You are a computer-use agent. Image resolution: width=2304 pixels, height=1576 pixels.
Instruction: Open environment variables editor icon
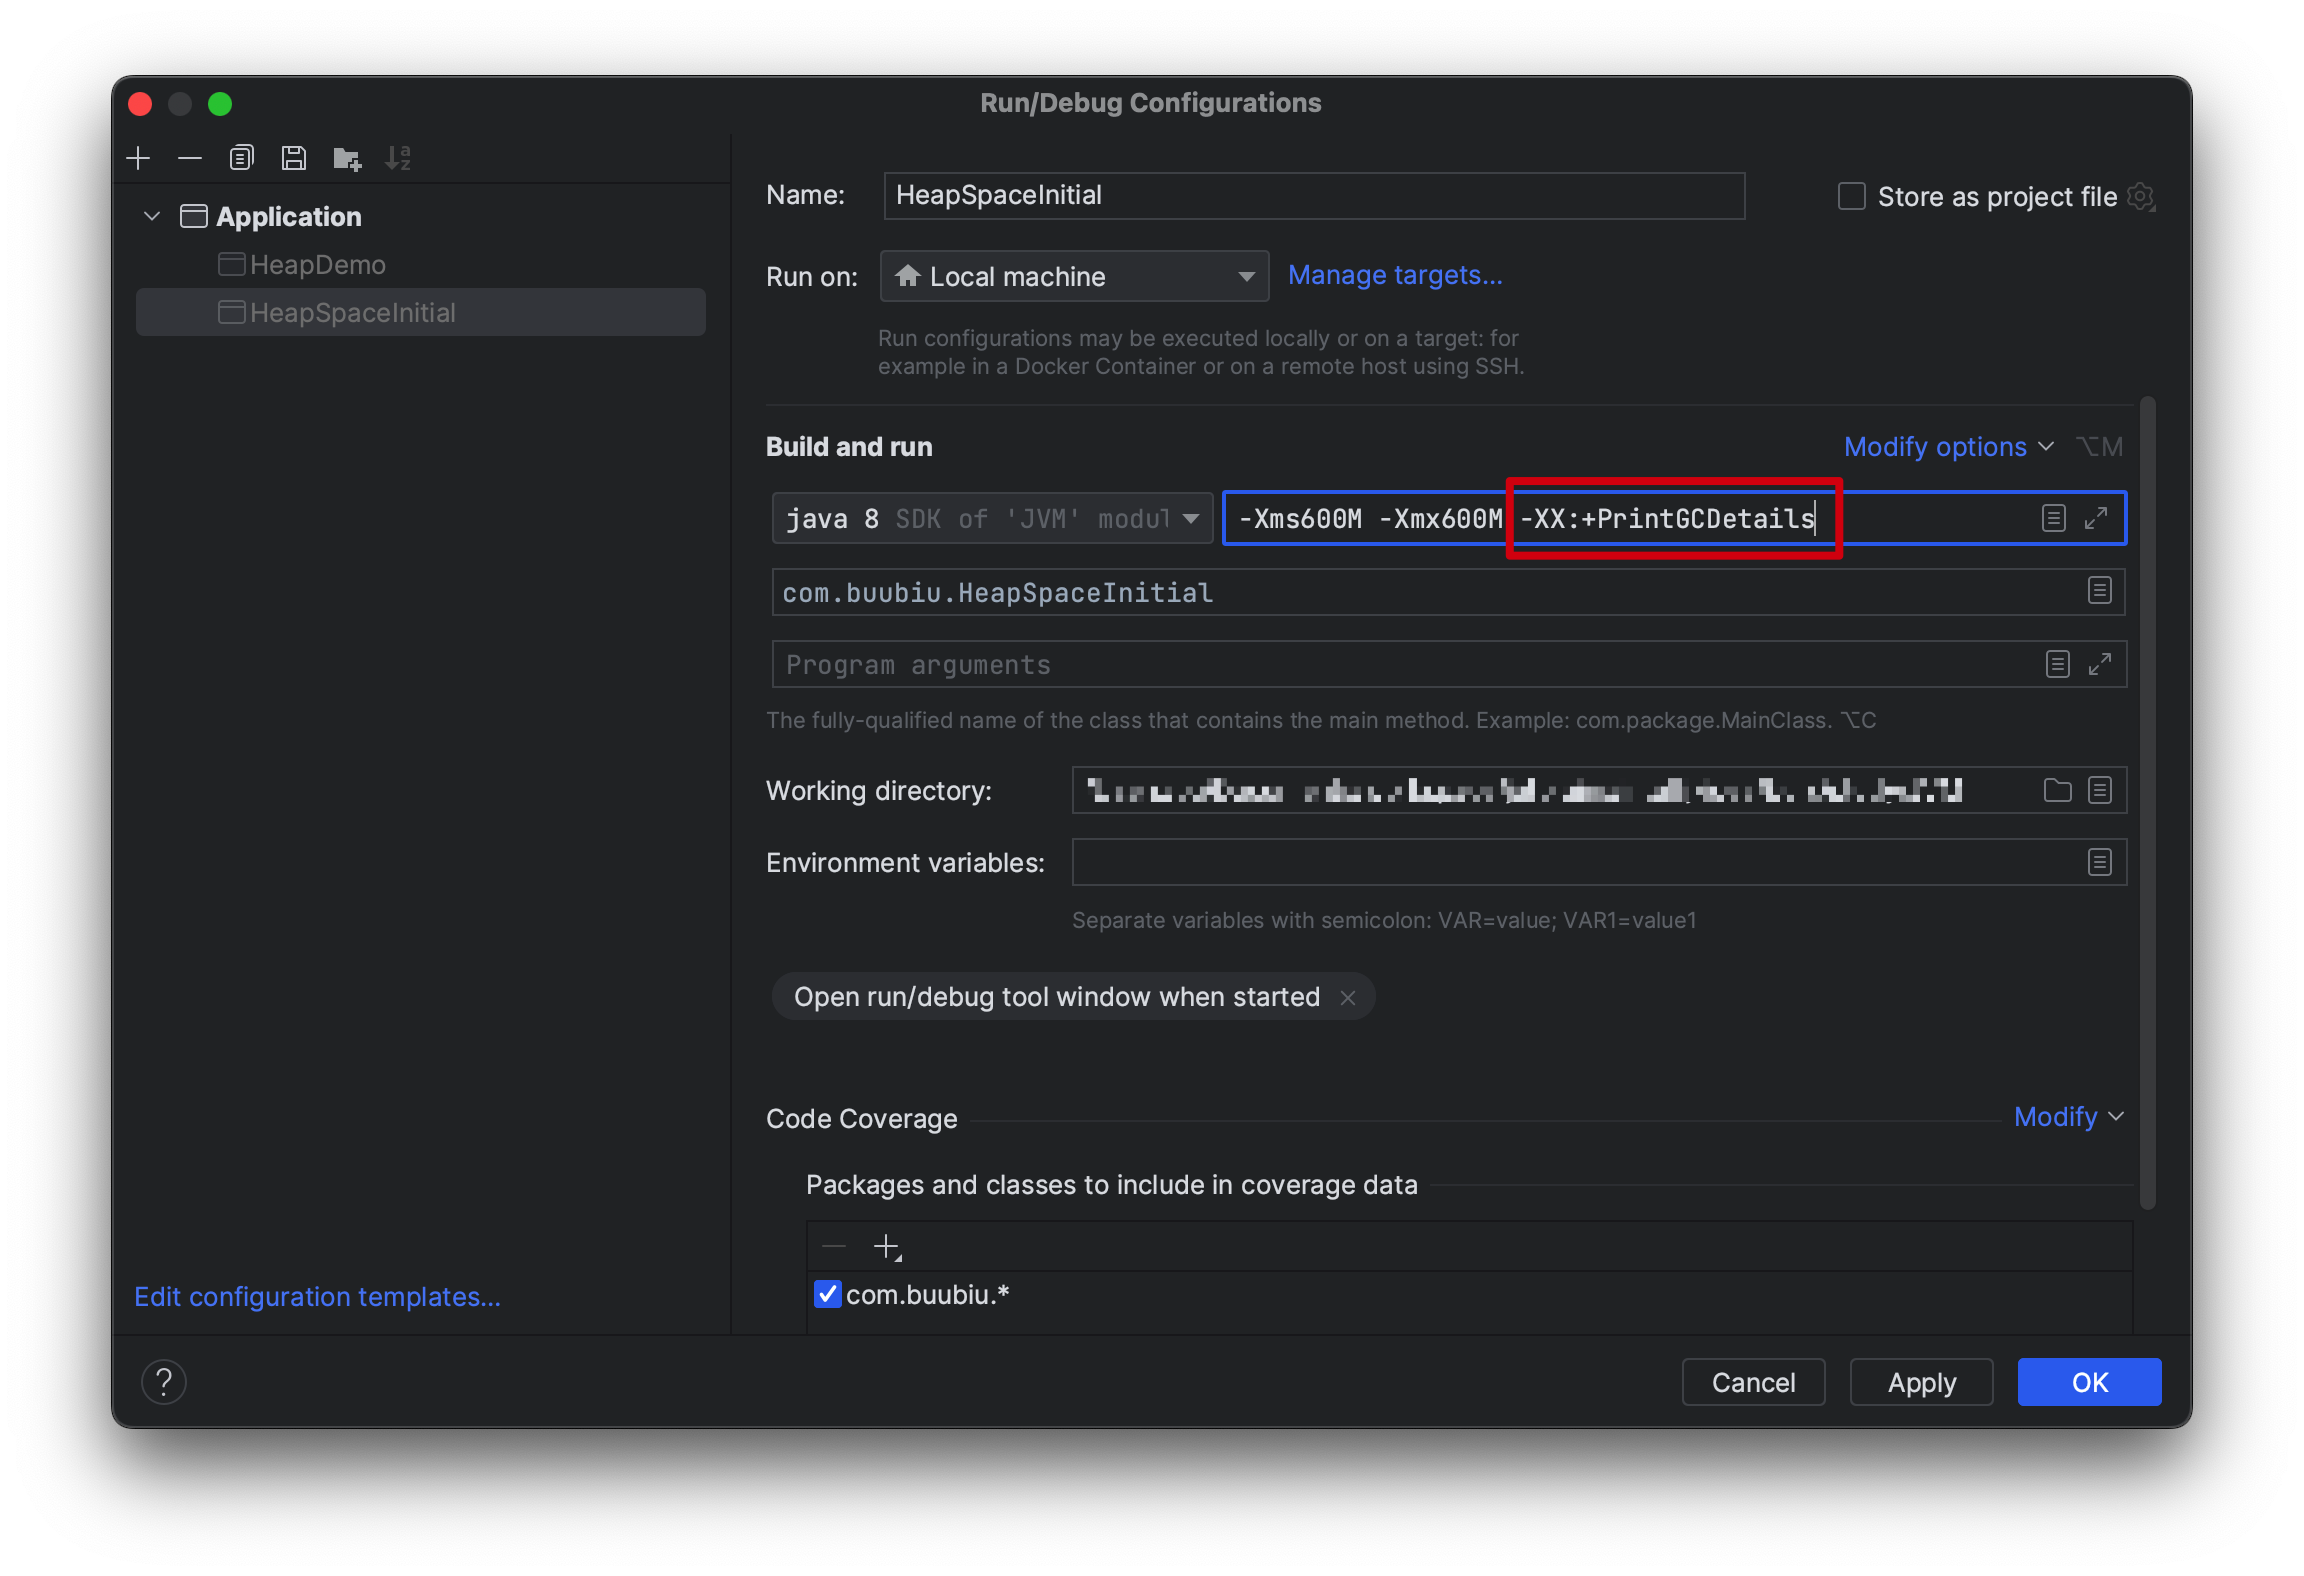(2099, 863)
